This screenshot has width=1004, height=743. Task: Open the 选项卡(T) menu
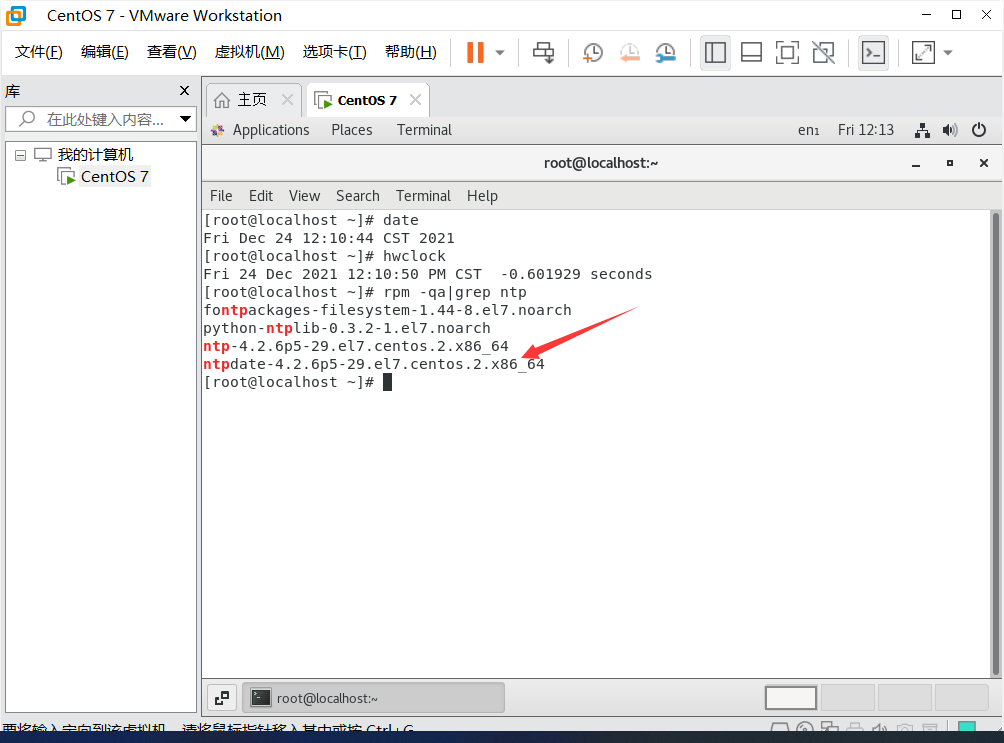334,52
